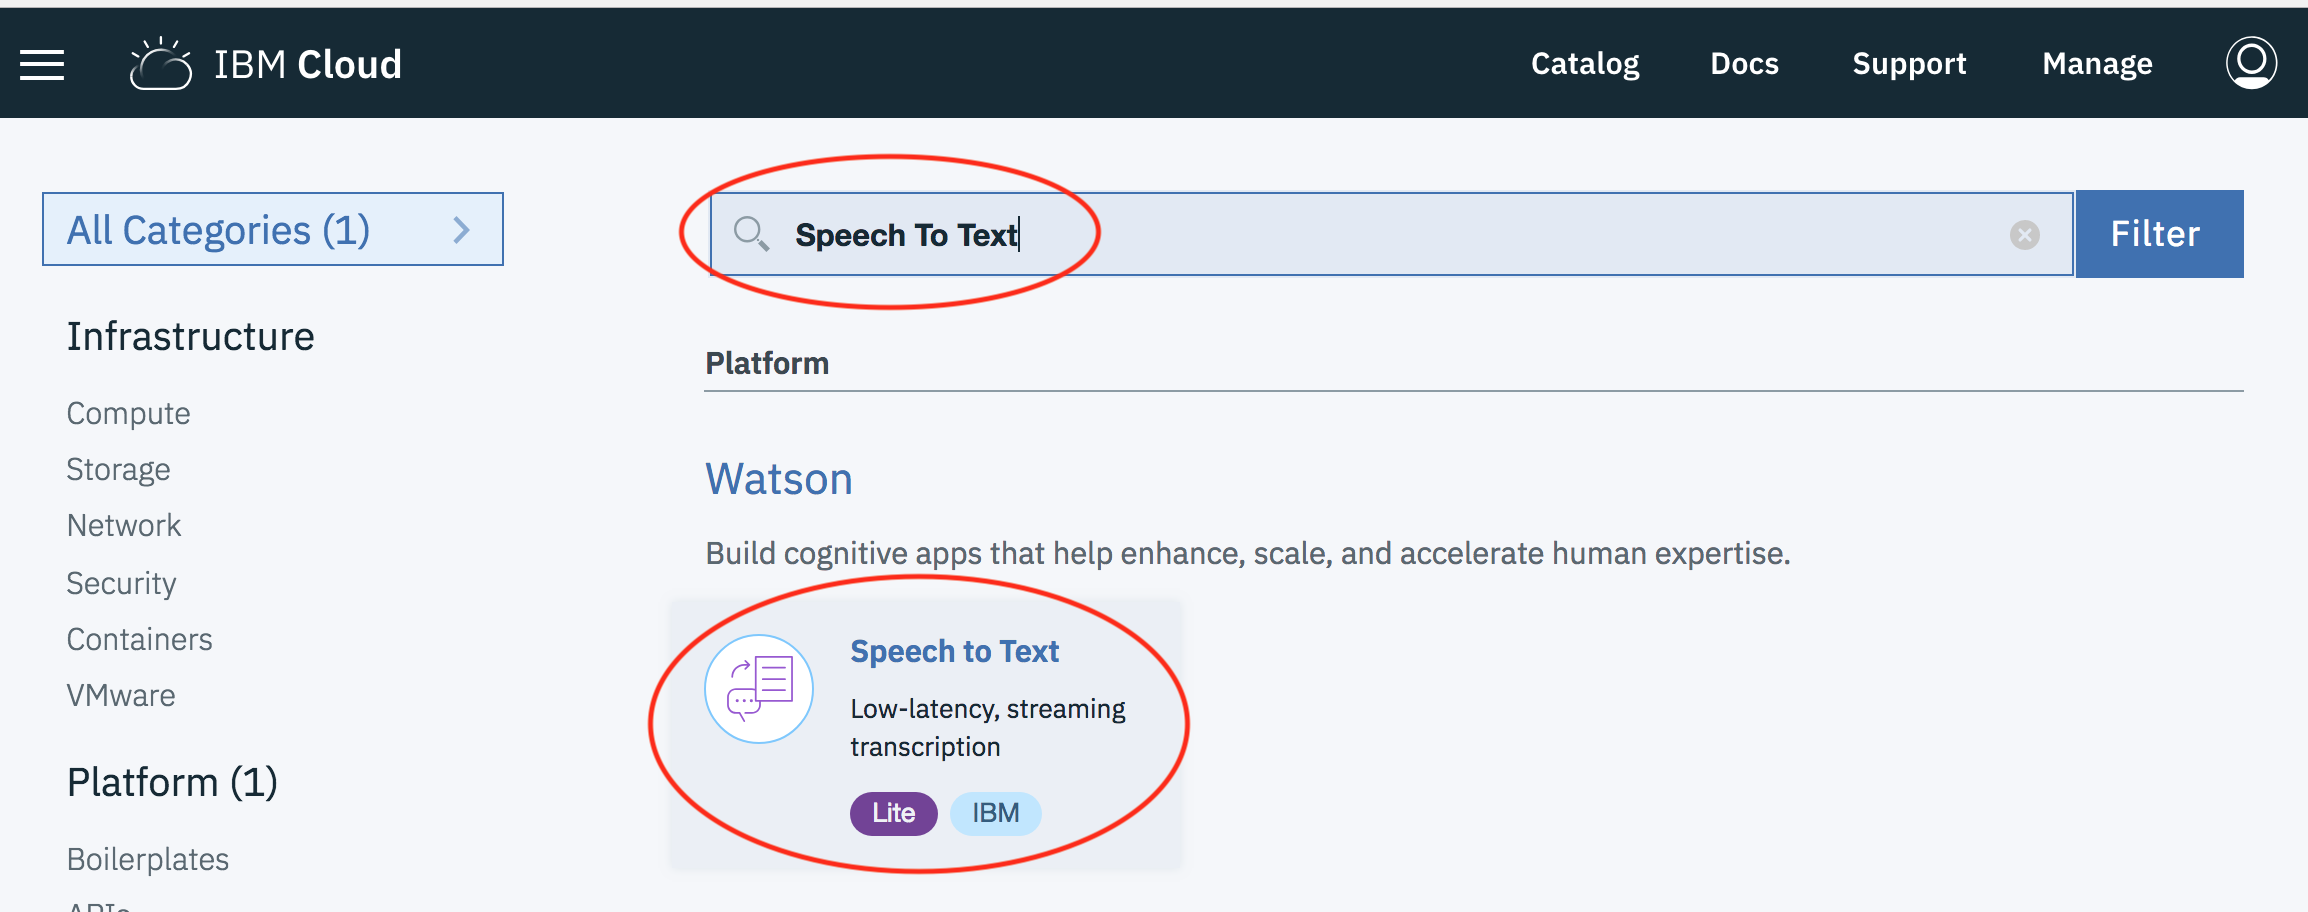The height and width of the screenshot is (912, 2308).
Task: Open the hamburger navigation menu
Action: coord(42,65)
